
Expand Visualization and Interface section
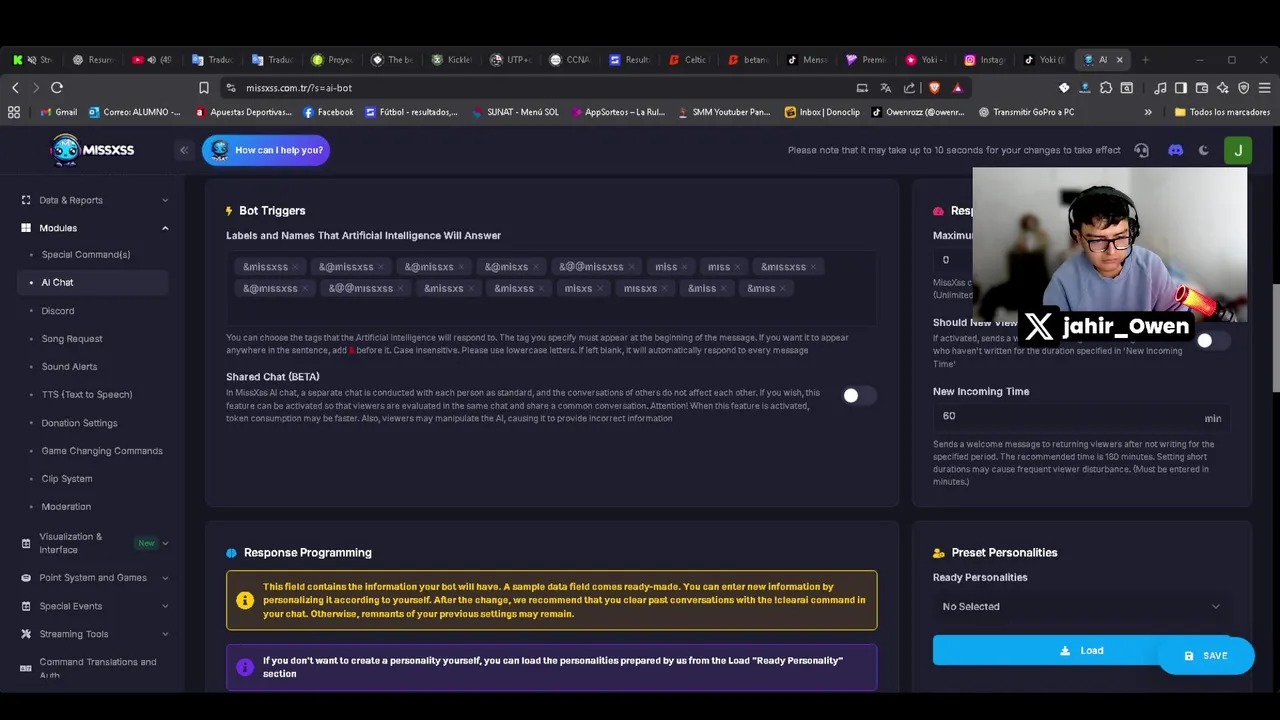[x=165, y=543]
